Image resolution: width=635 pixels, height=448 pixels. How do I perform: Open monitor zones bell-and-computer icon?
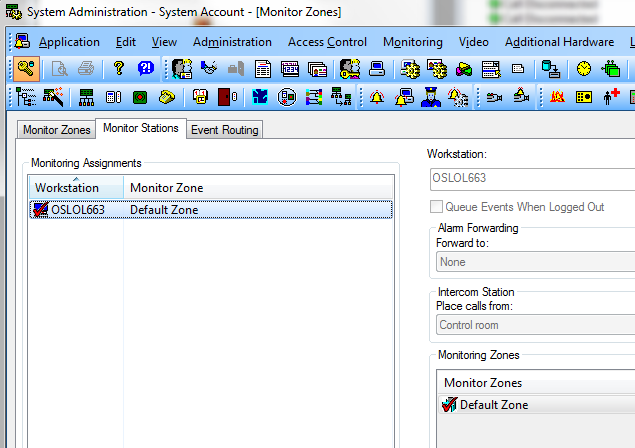point(404,98)
